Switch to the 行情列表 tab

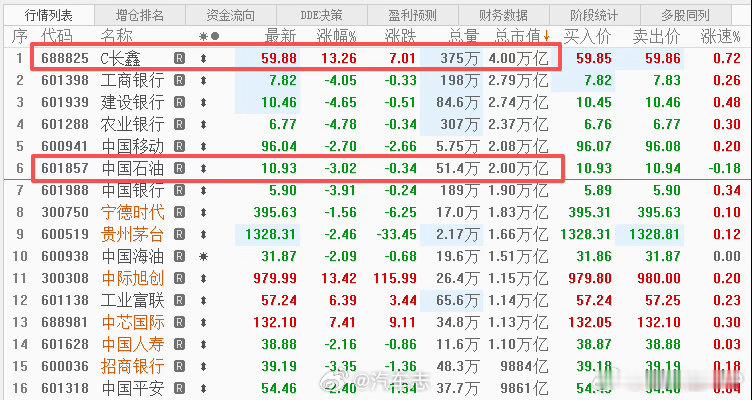(48, 15)
